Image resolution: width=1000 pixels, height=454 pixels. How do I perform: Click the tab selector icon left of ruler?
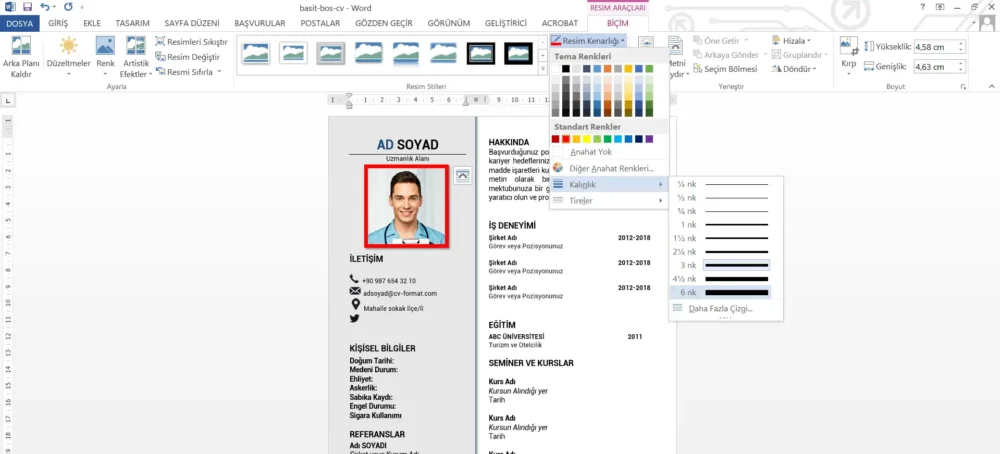pyautogui.click(x=8, y=100)
